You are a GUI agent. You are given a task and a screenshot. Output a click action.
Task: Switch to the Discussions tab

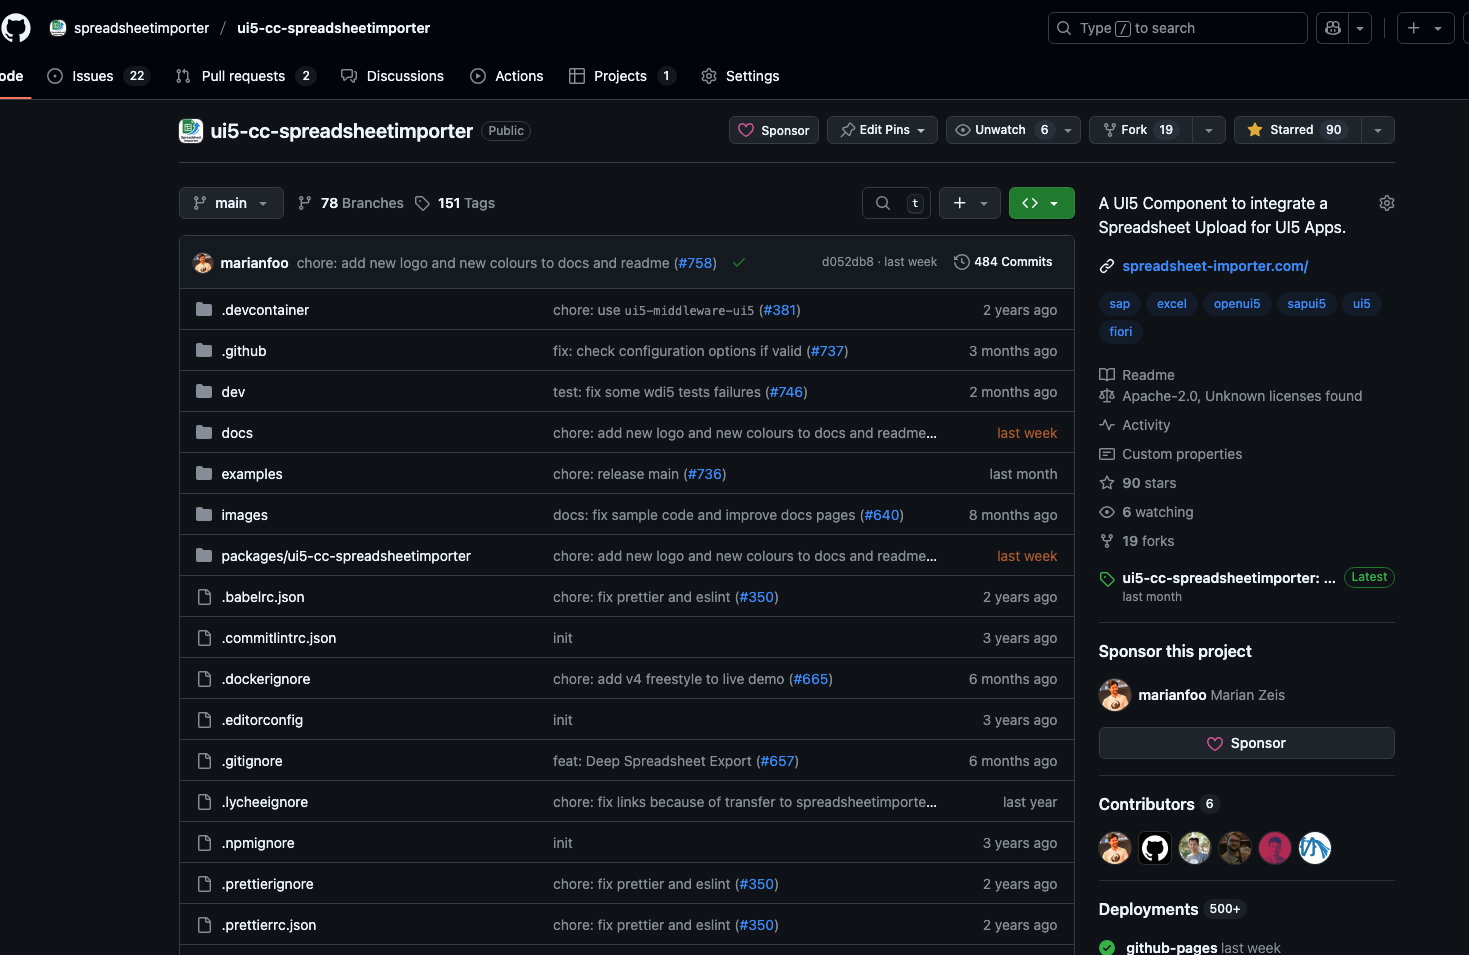(392, 76)
